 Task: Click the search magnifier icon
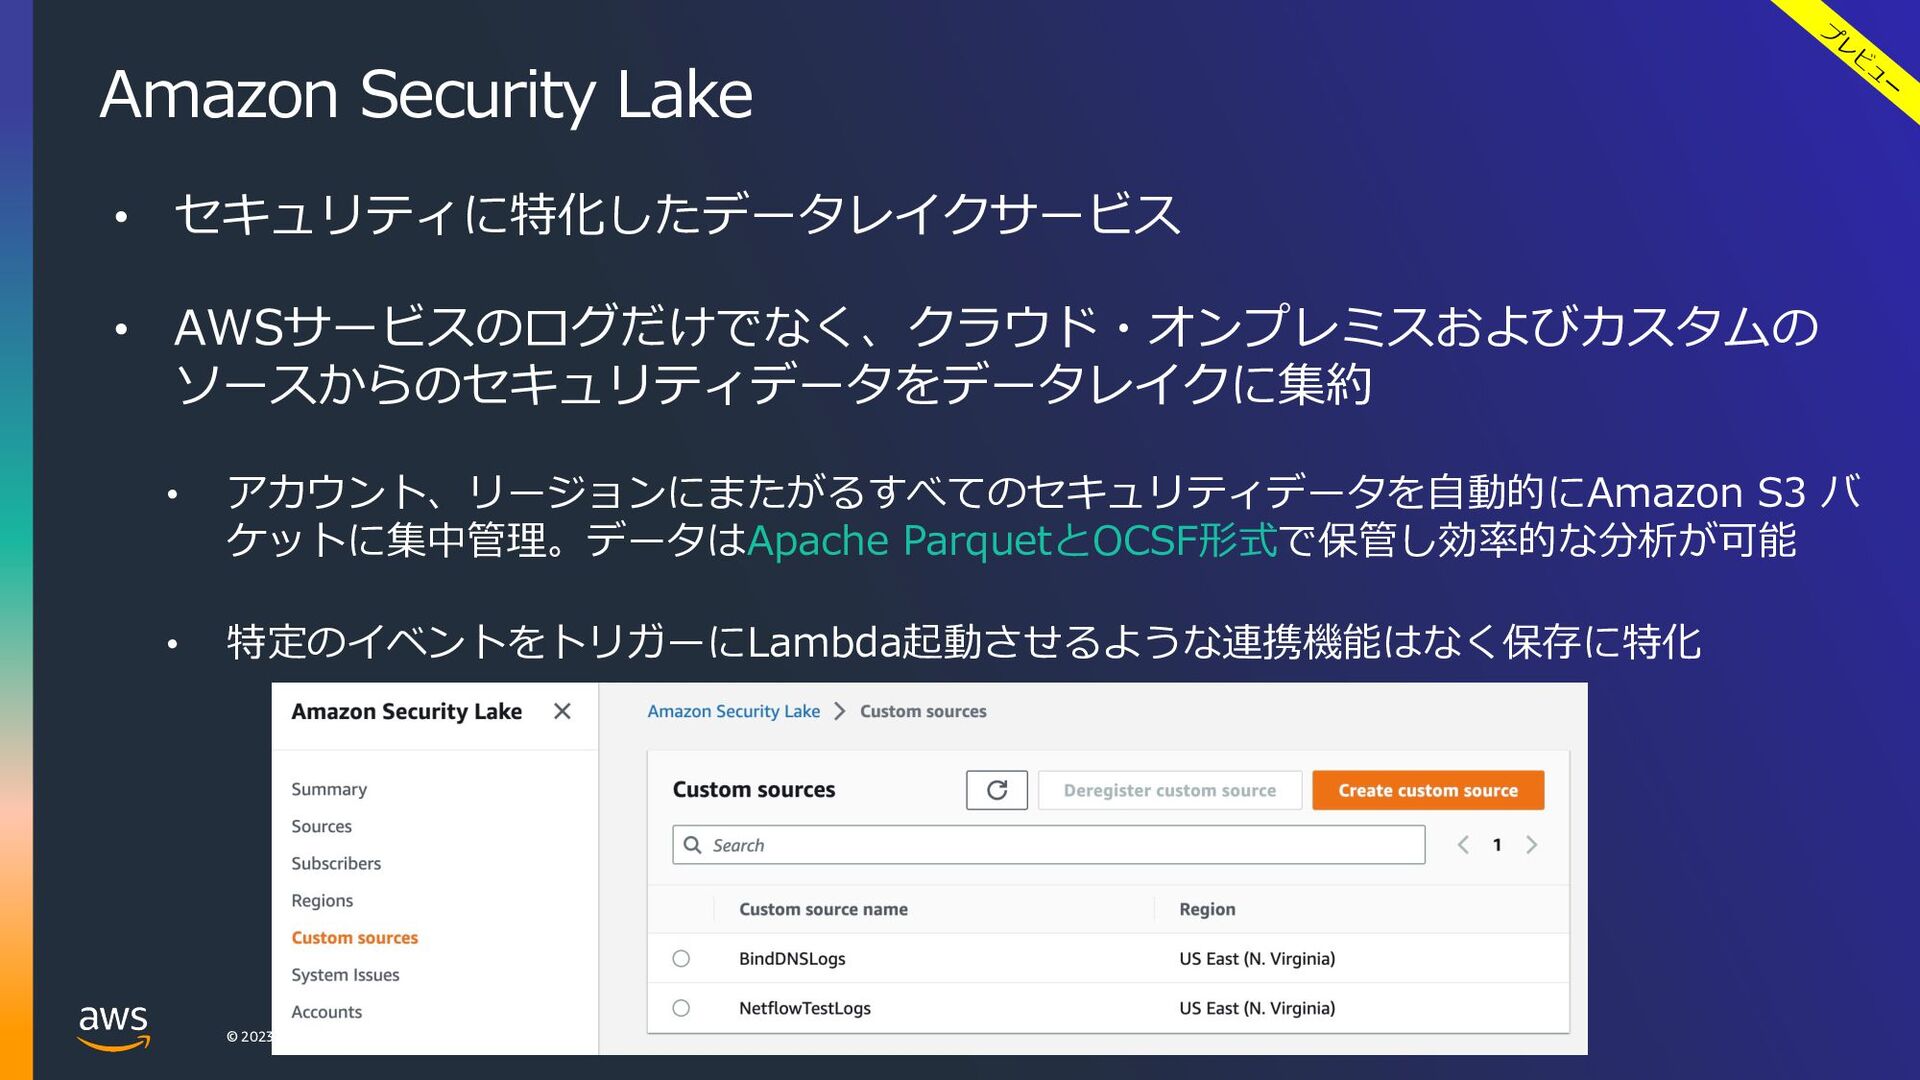(692, 845)
